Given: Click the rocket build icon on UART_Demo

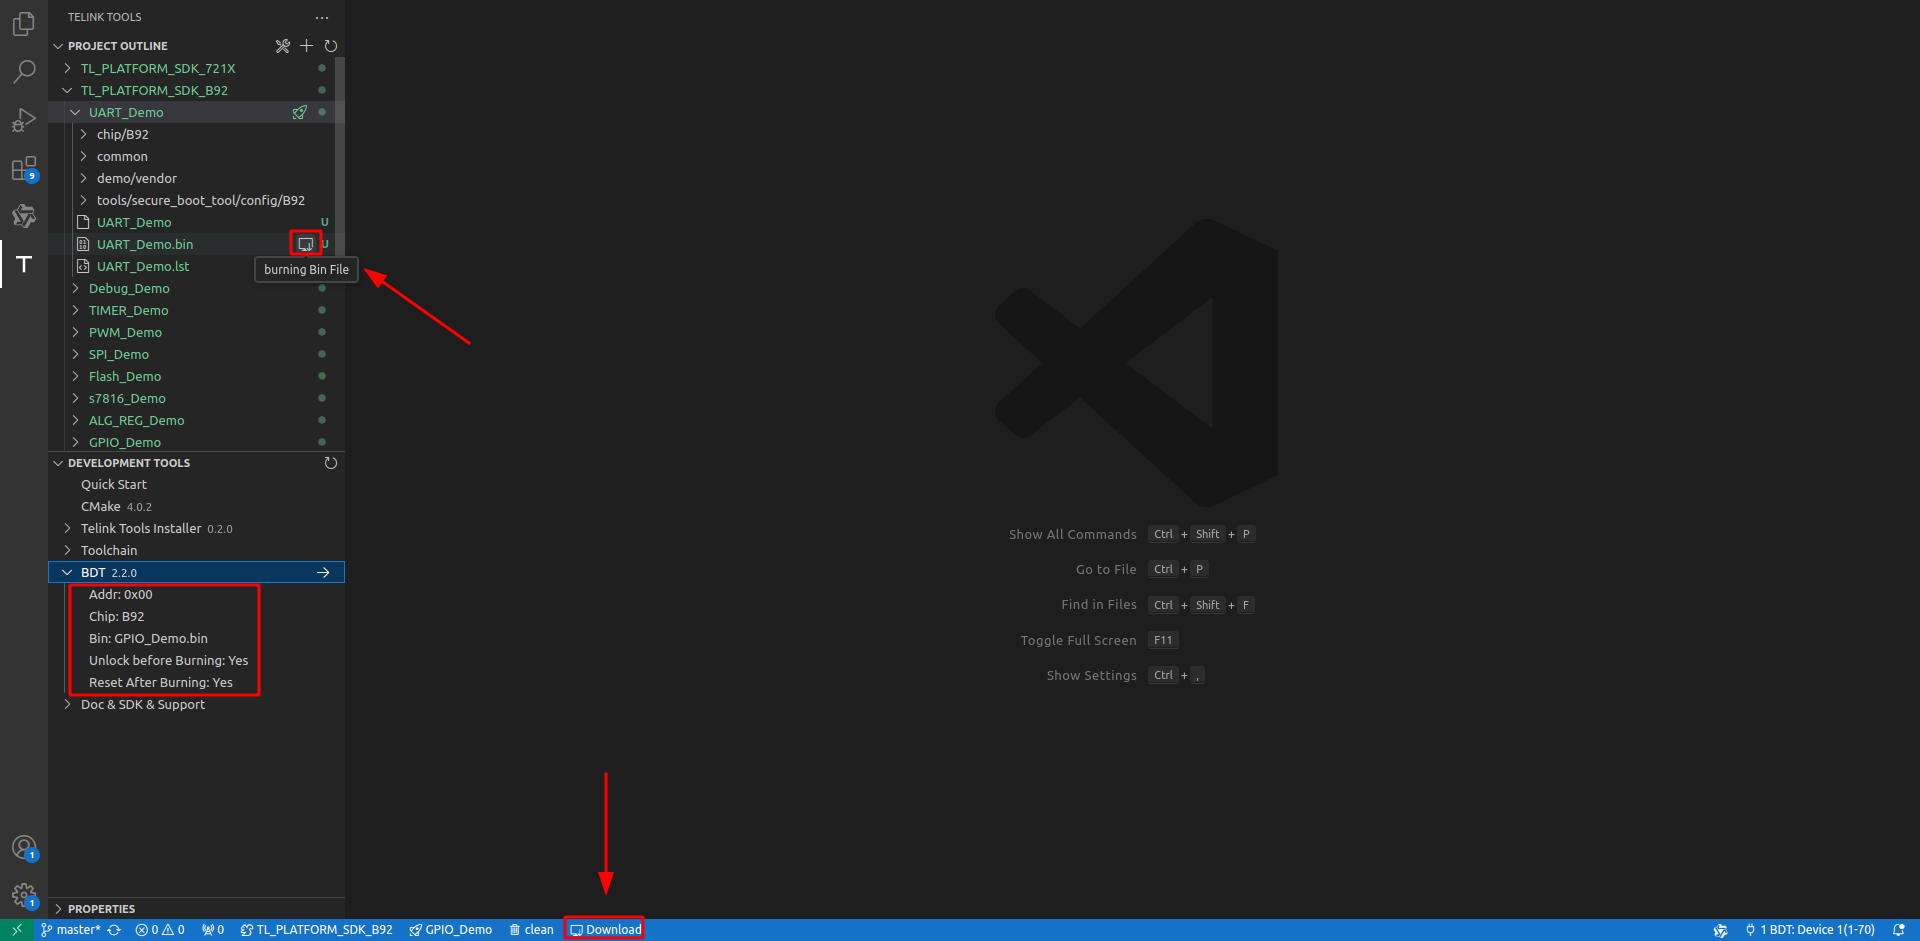Looking at the screenshot, I should point(300,112).
